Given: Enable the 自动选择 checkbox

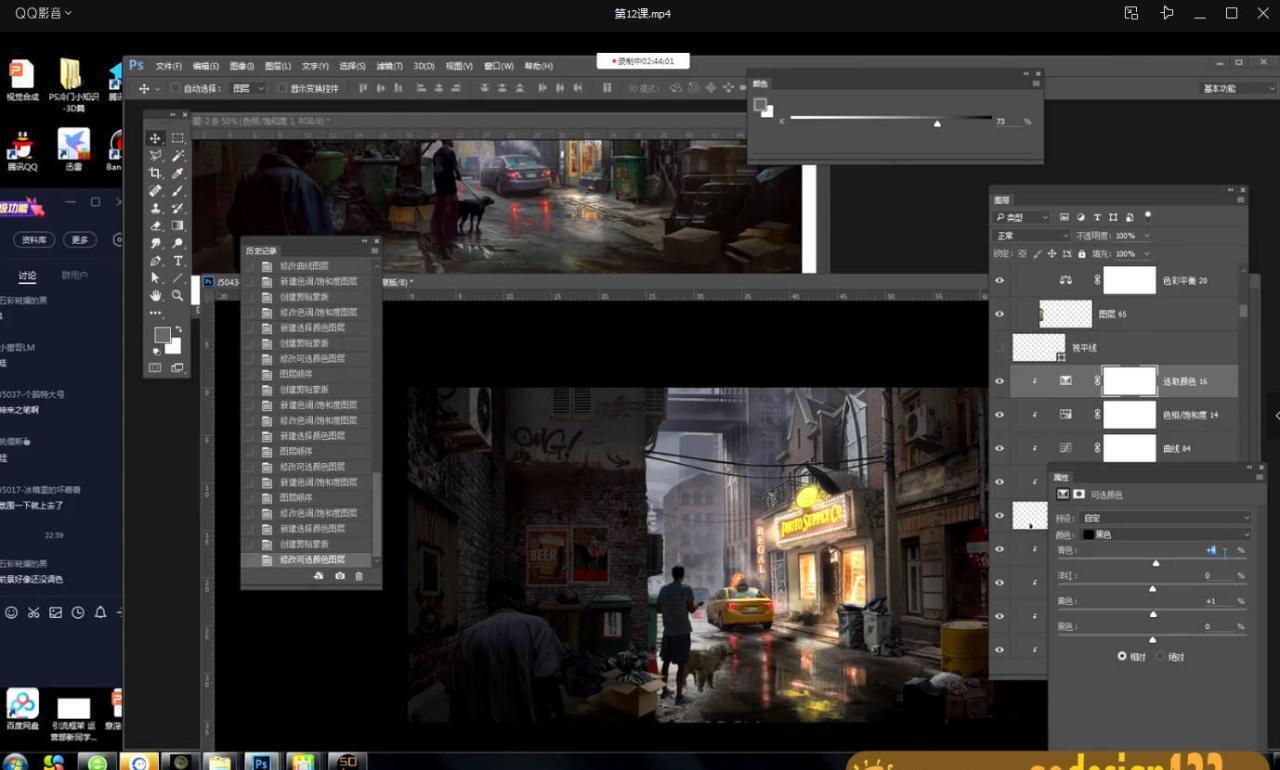Looking at the screenshot, I should click(176, 88).
